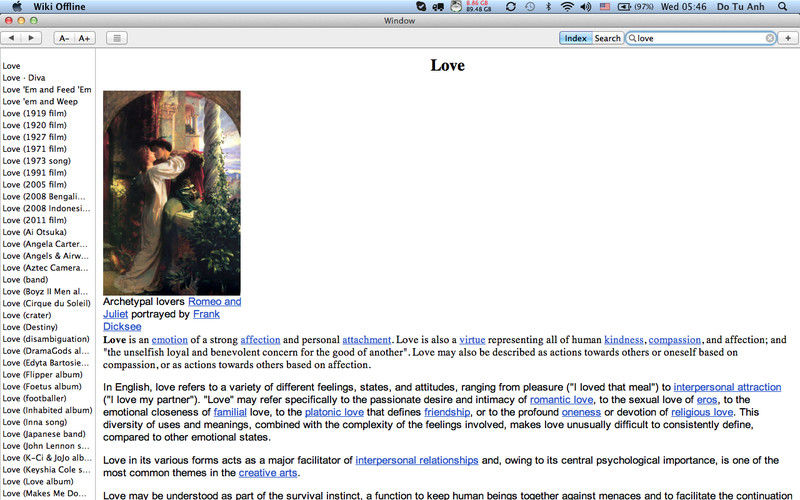This screenshot has width=800, height=500.
Task: Select Love (disambiguation) in index
Action: (x=46, y=339)
